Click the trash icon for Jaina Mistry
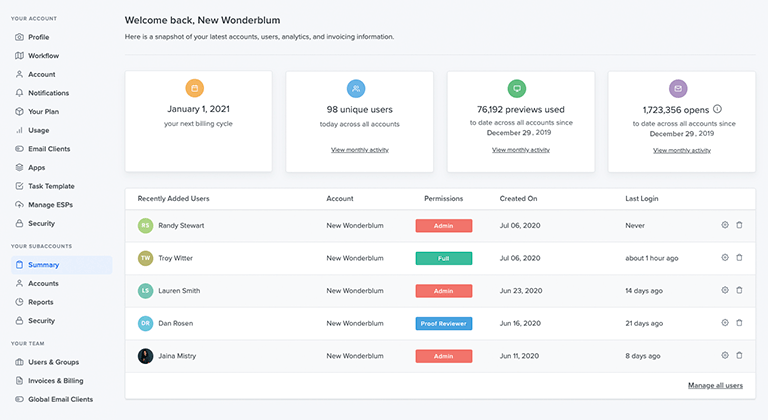Screen dimensions: 768x420 pyautogui.click(x=739, y=355)
